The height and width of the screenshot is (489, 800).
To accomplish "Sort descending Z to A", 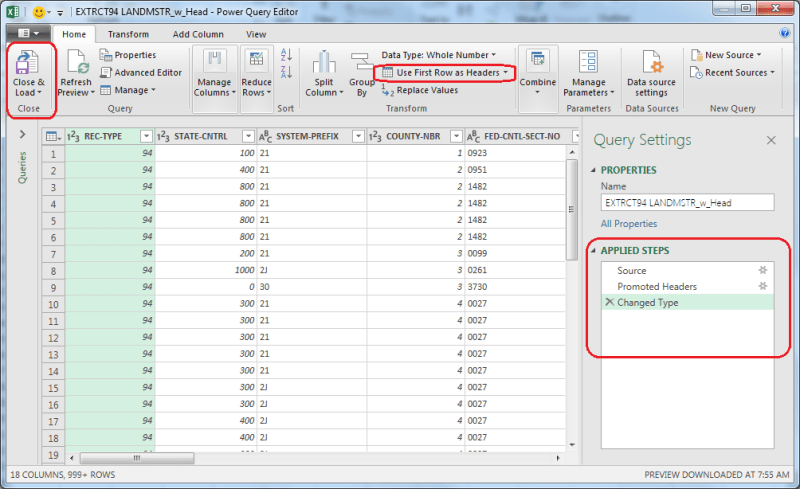I will pos(286,72).
